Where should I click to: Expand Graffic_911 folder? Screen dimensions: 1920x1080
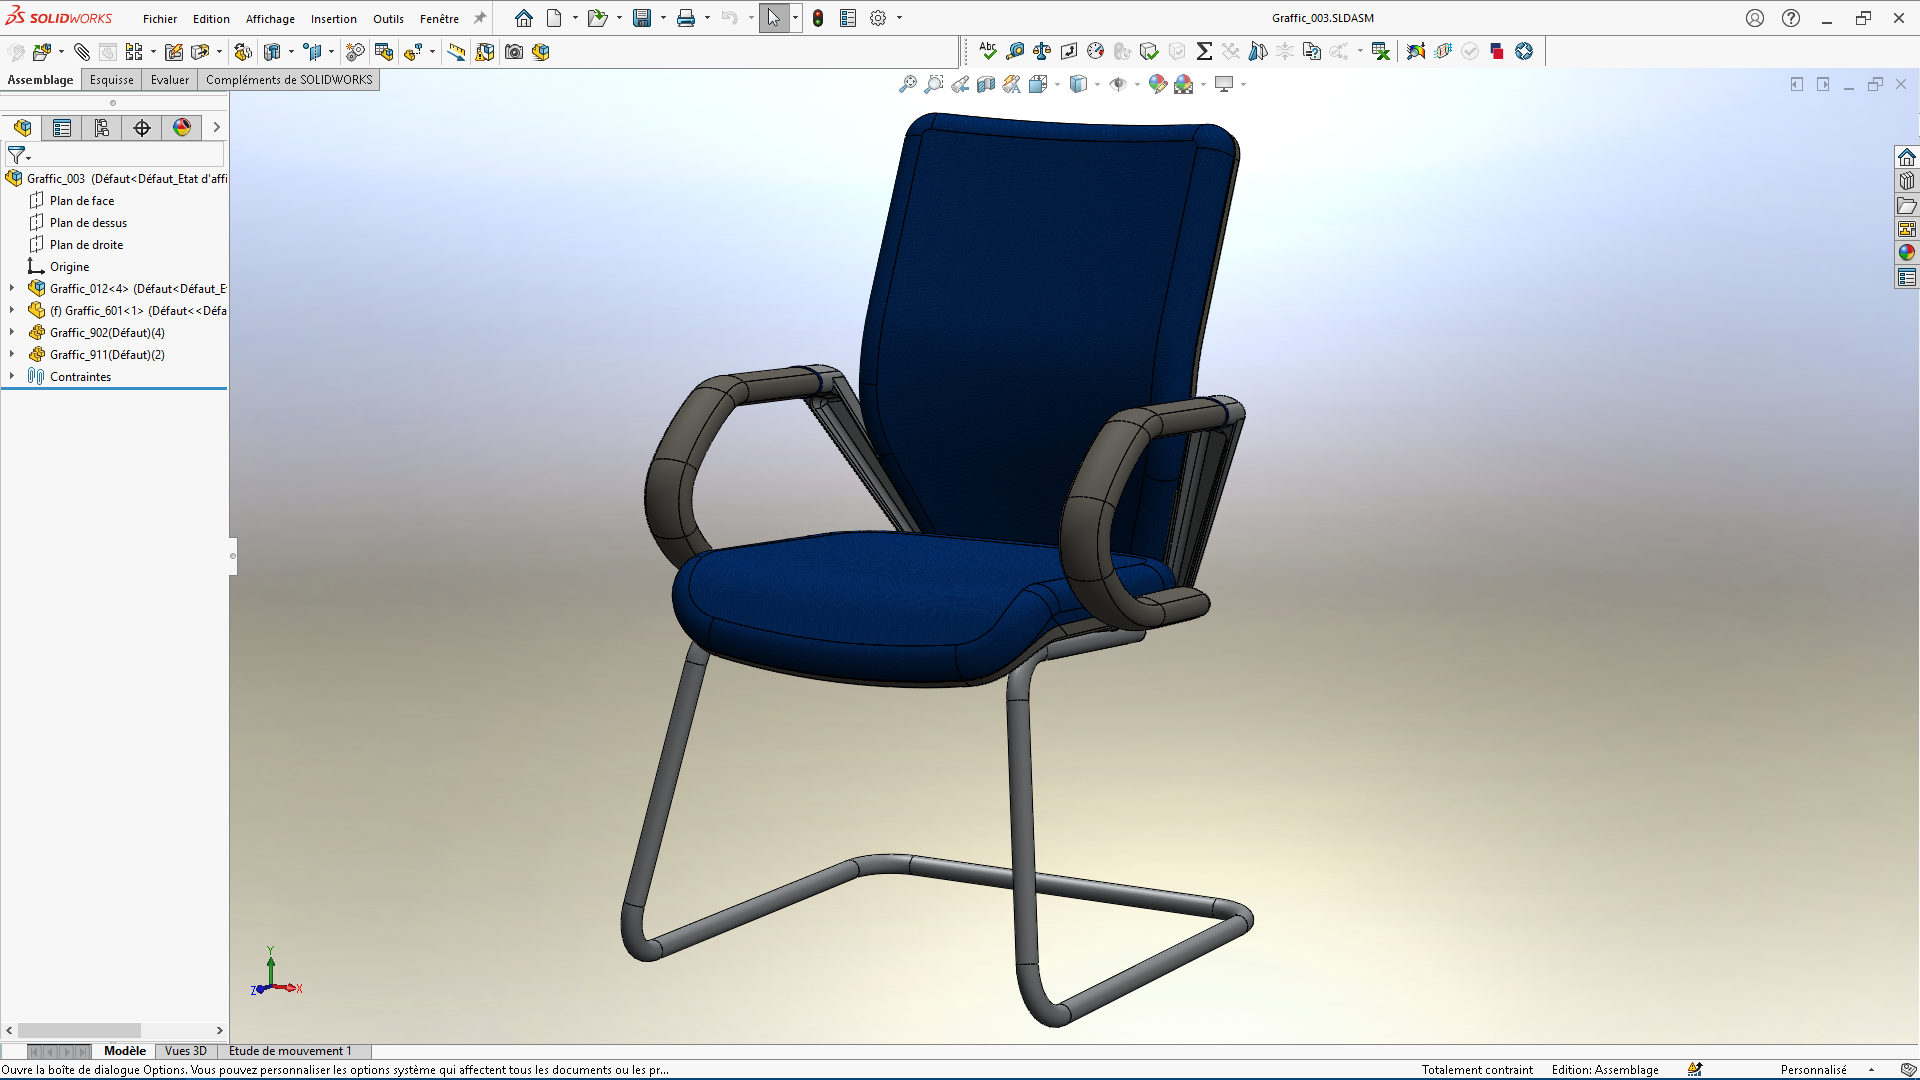[x=12, y=354]
